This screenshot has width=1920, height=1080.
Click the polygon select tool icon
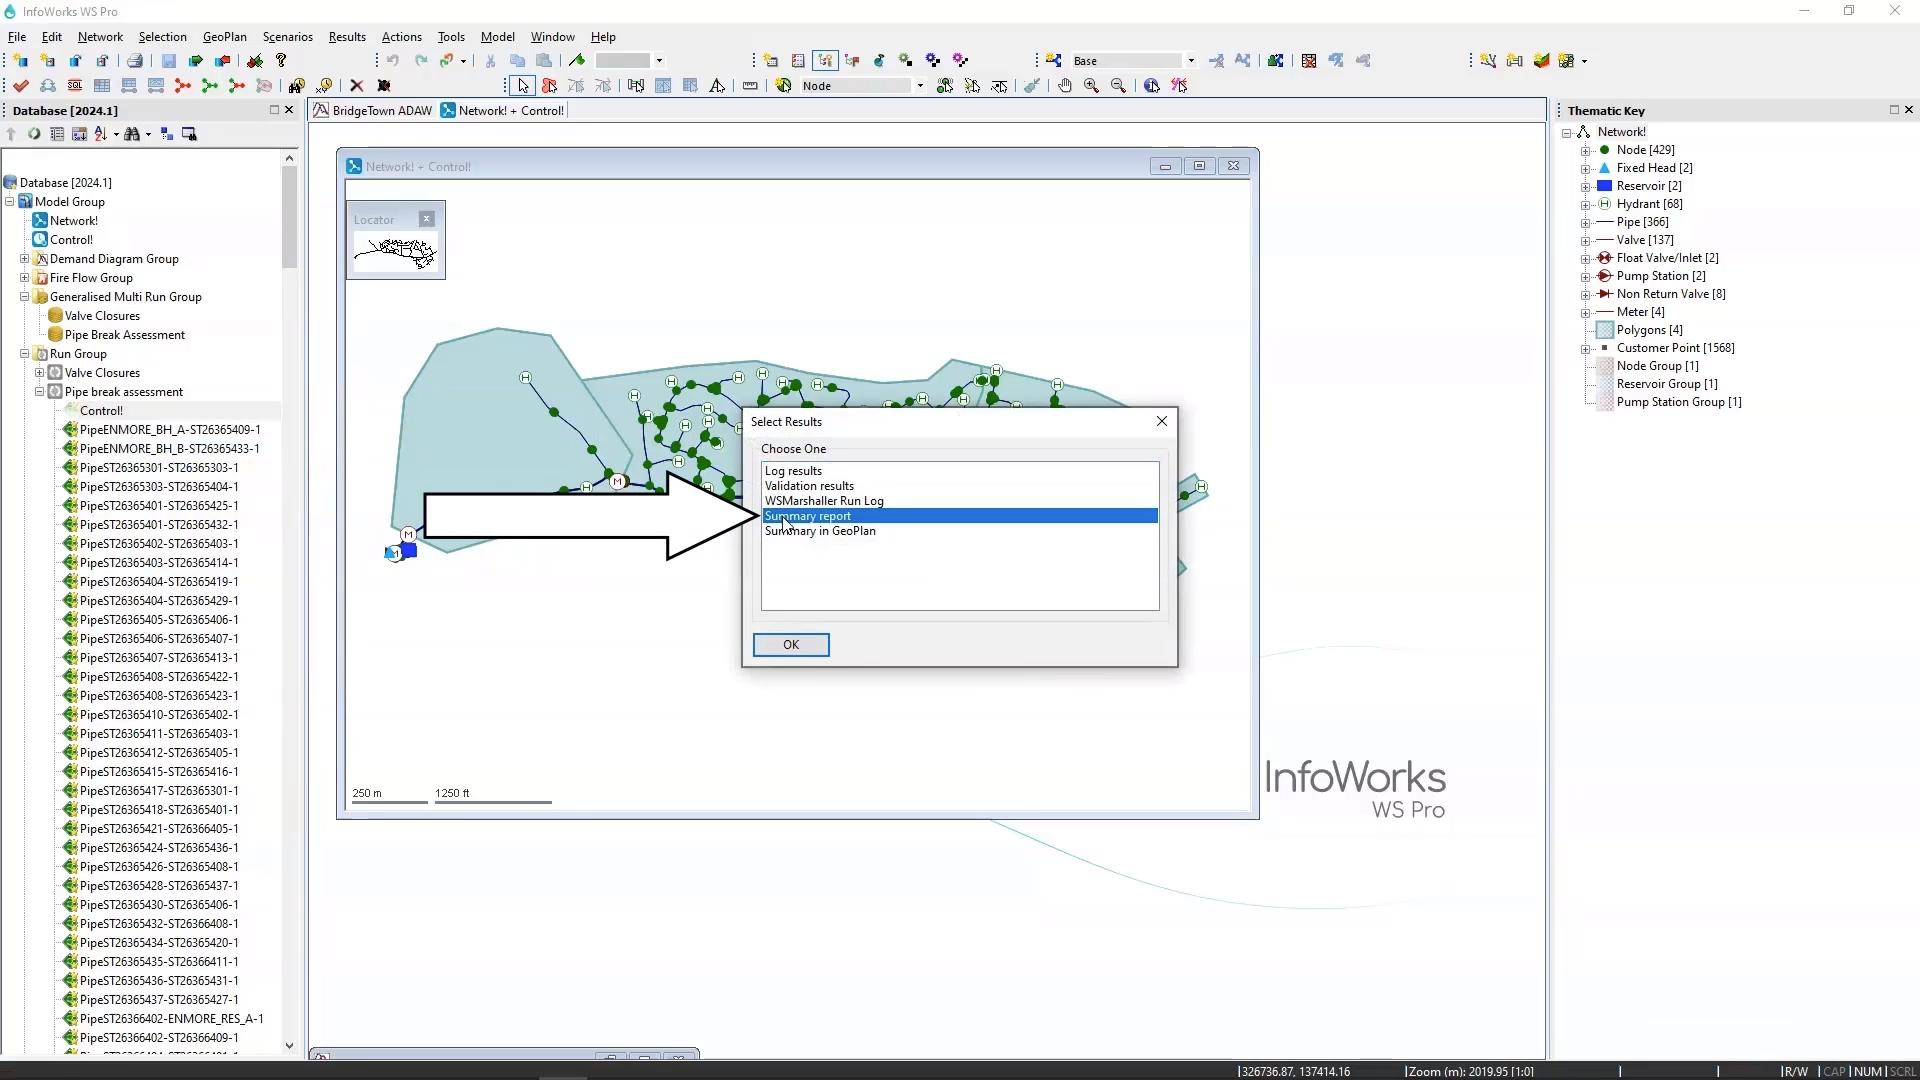[x=549, y=86]
